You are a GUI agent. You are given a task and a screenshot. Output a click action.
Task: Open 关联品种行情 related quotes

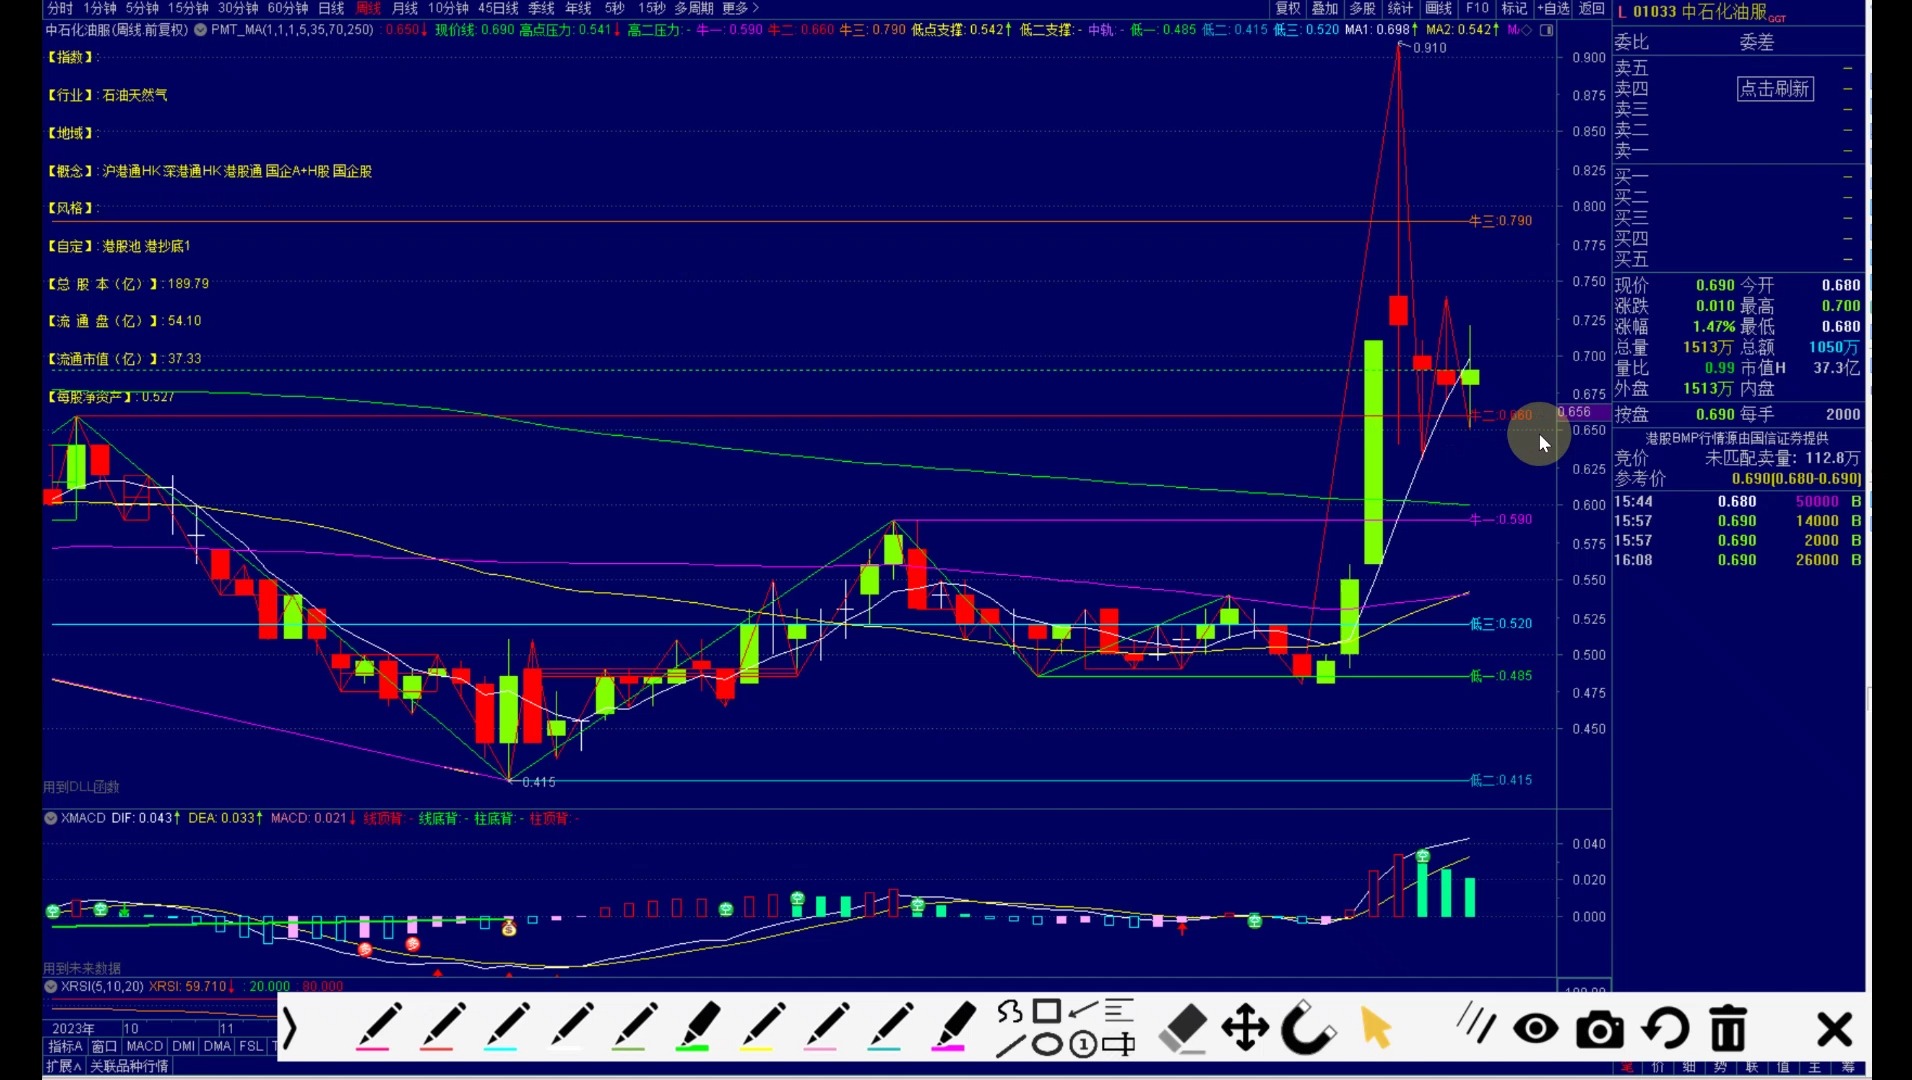click(x=130, y=1066)
